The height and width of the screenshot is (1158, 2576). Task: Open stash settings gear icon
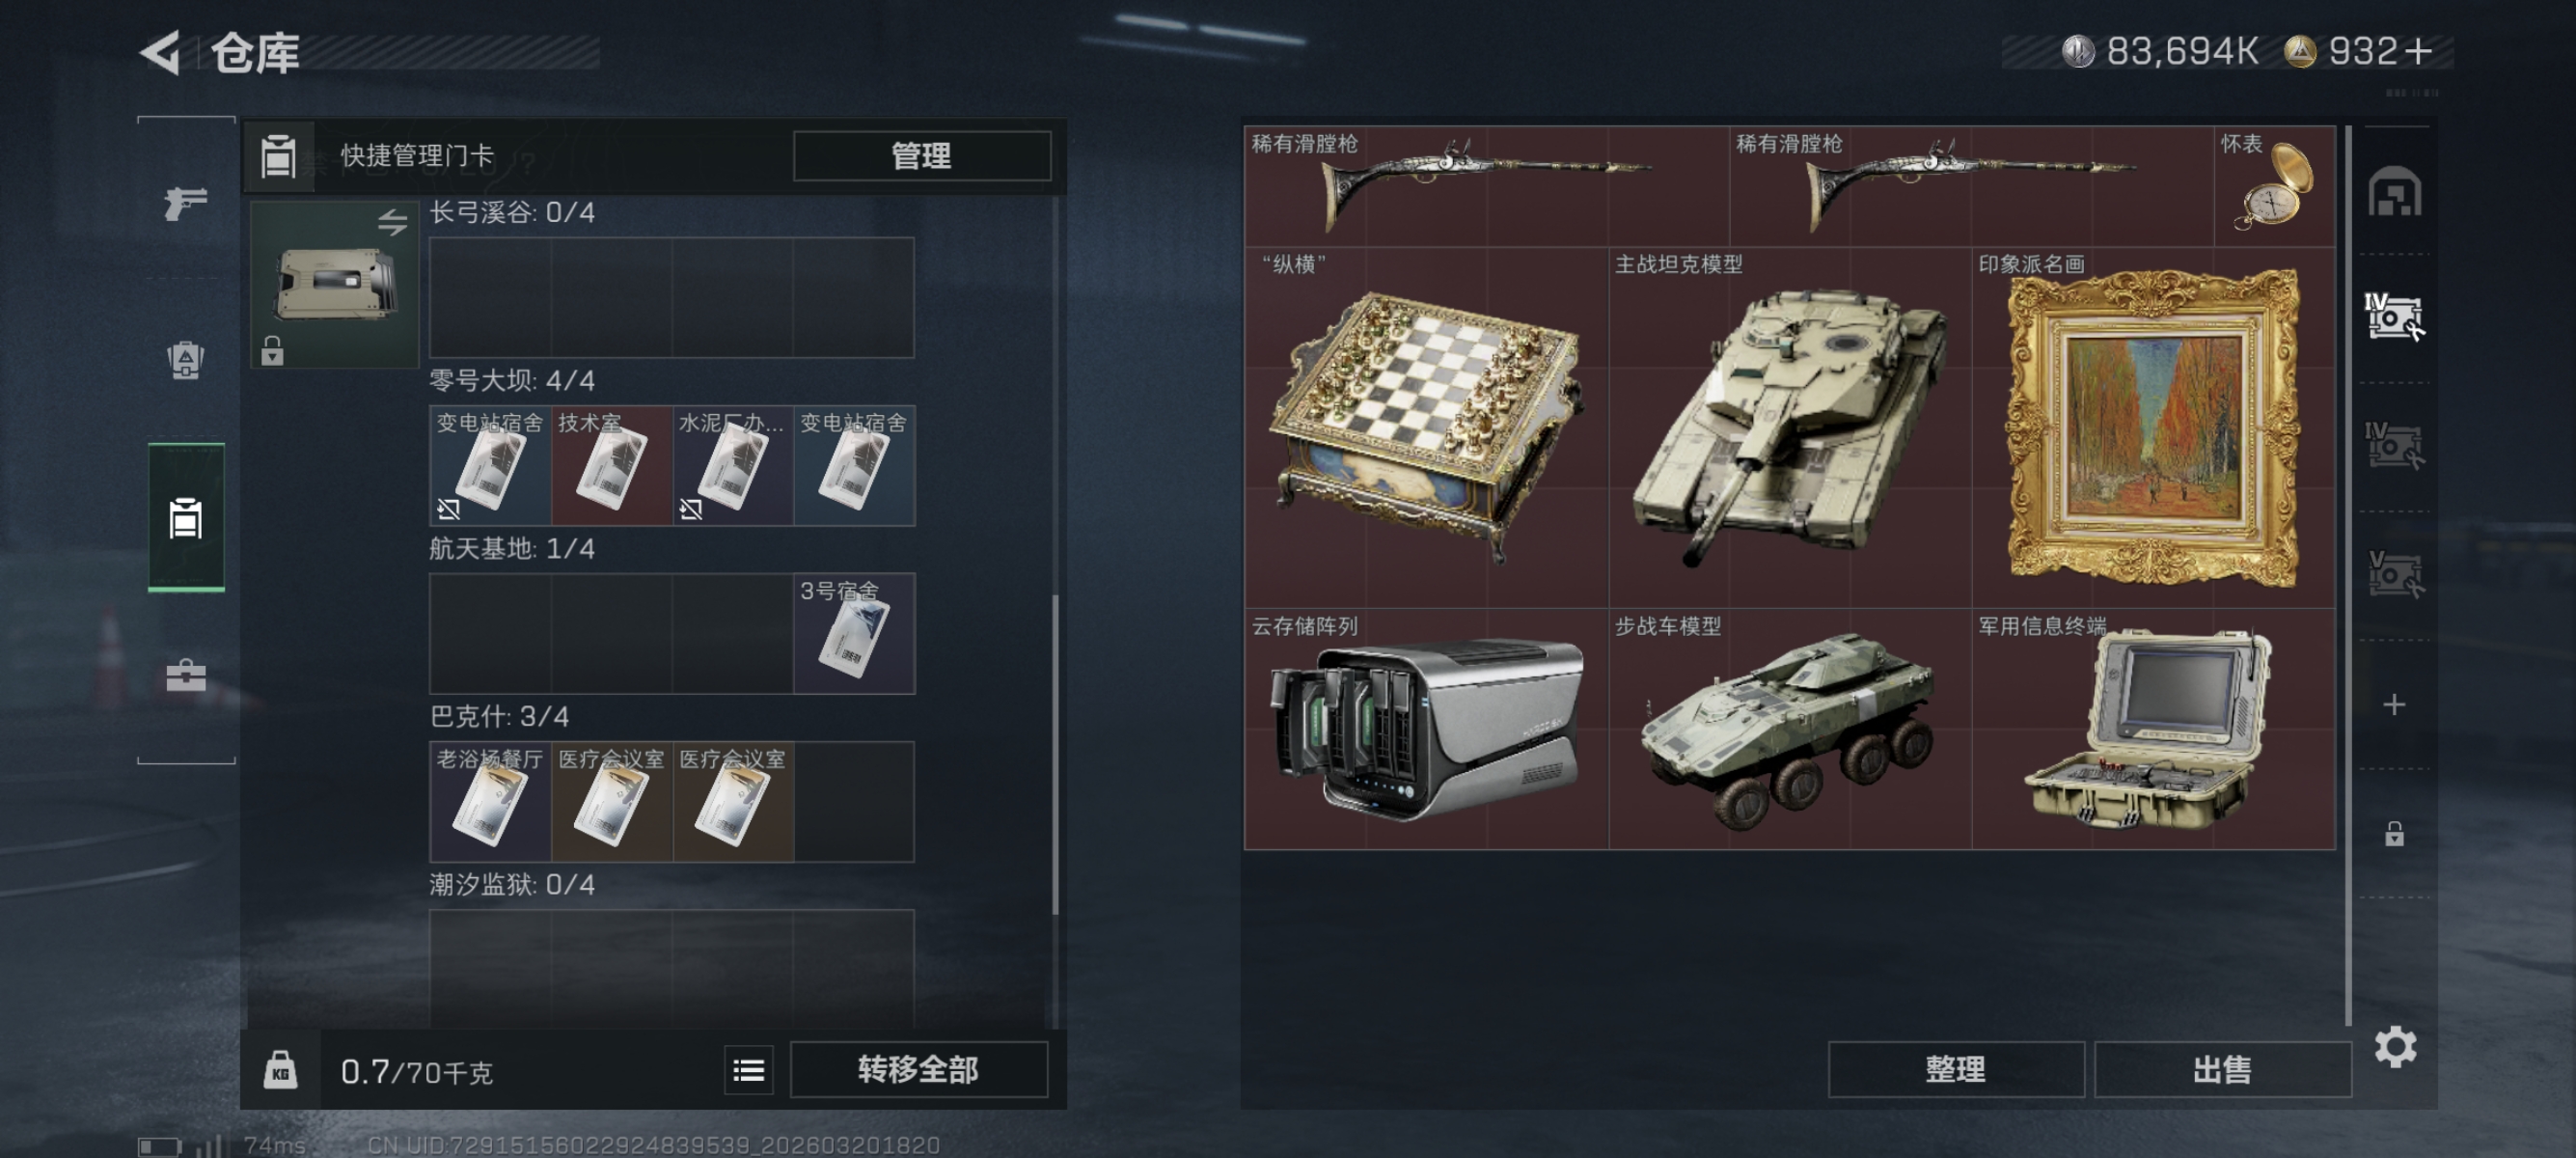pyautogui.click(x=2395, y=1047)
